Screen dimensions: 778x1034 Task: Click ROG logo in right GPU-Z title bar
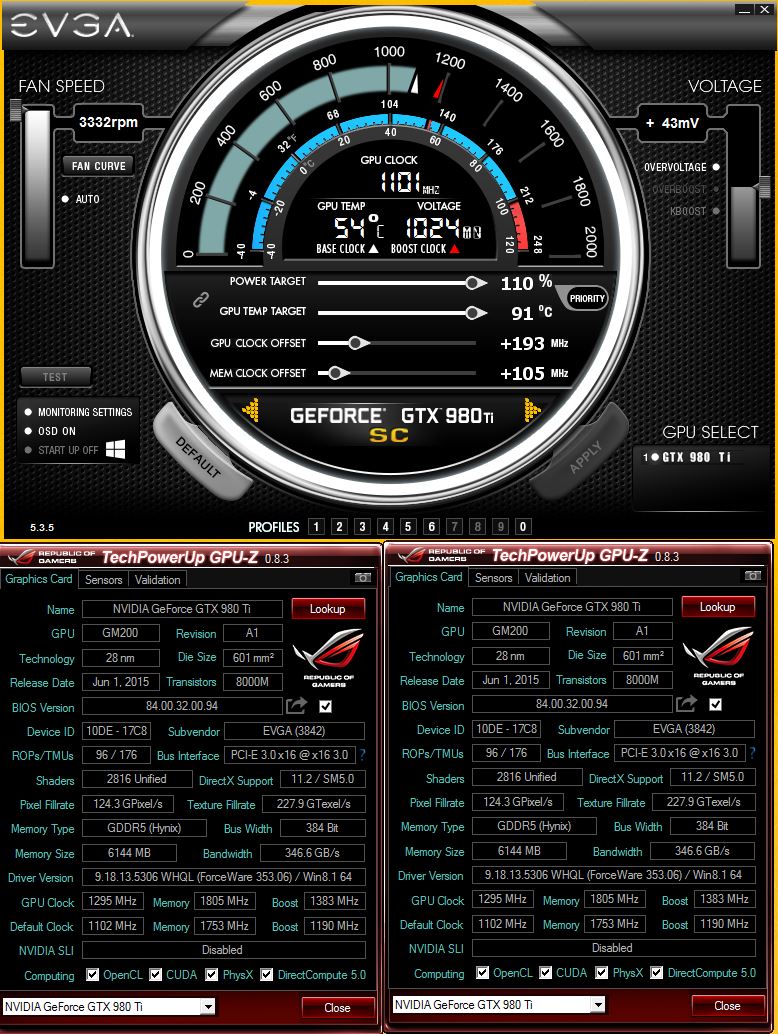(410, 555)
